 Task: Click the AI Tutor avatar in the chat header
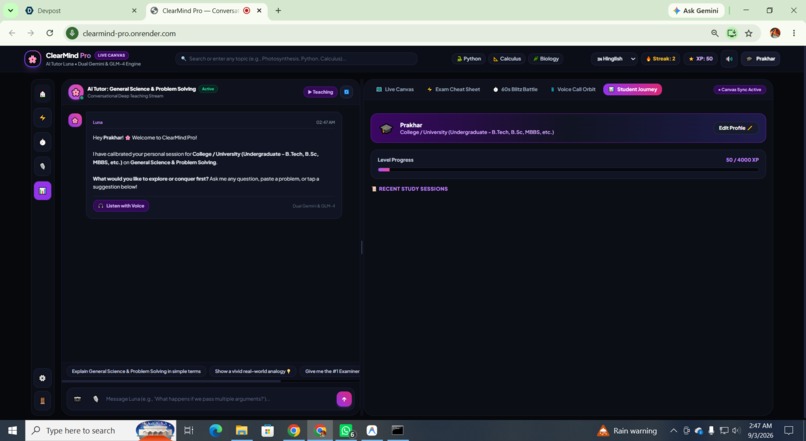(76, 92)
